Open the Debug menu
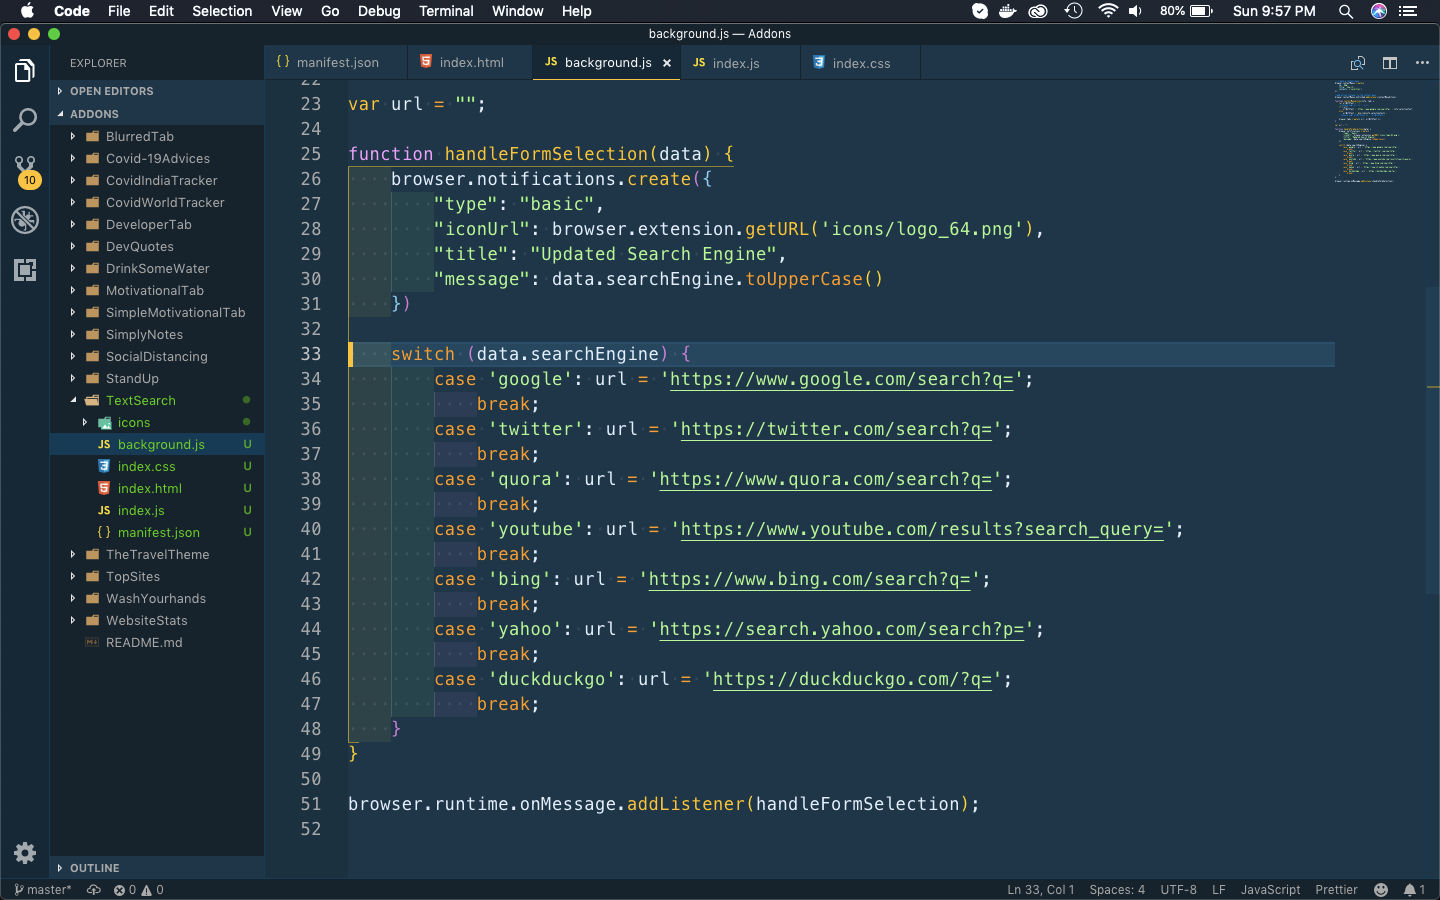The image size is (1440, 900). [379, 11]
